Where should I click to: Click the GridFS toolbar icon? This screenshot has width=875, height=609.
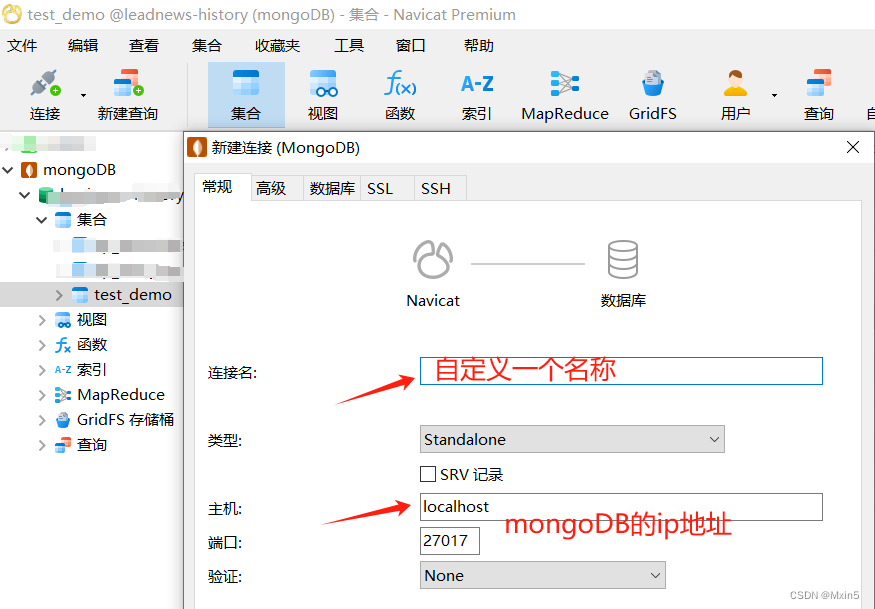coord(652,94)
